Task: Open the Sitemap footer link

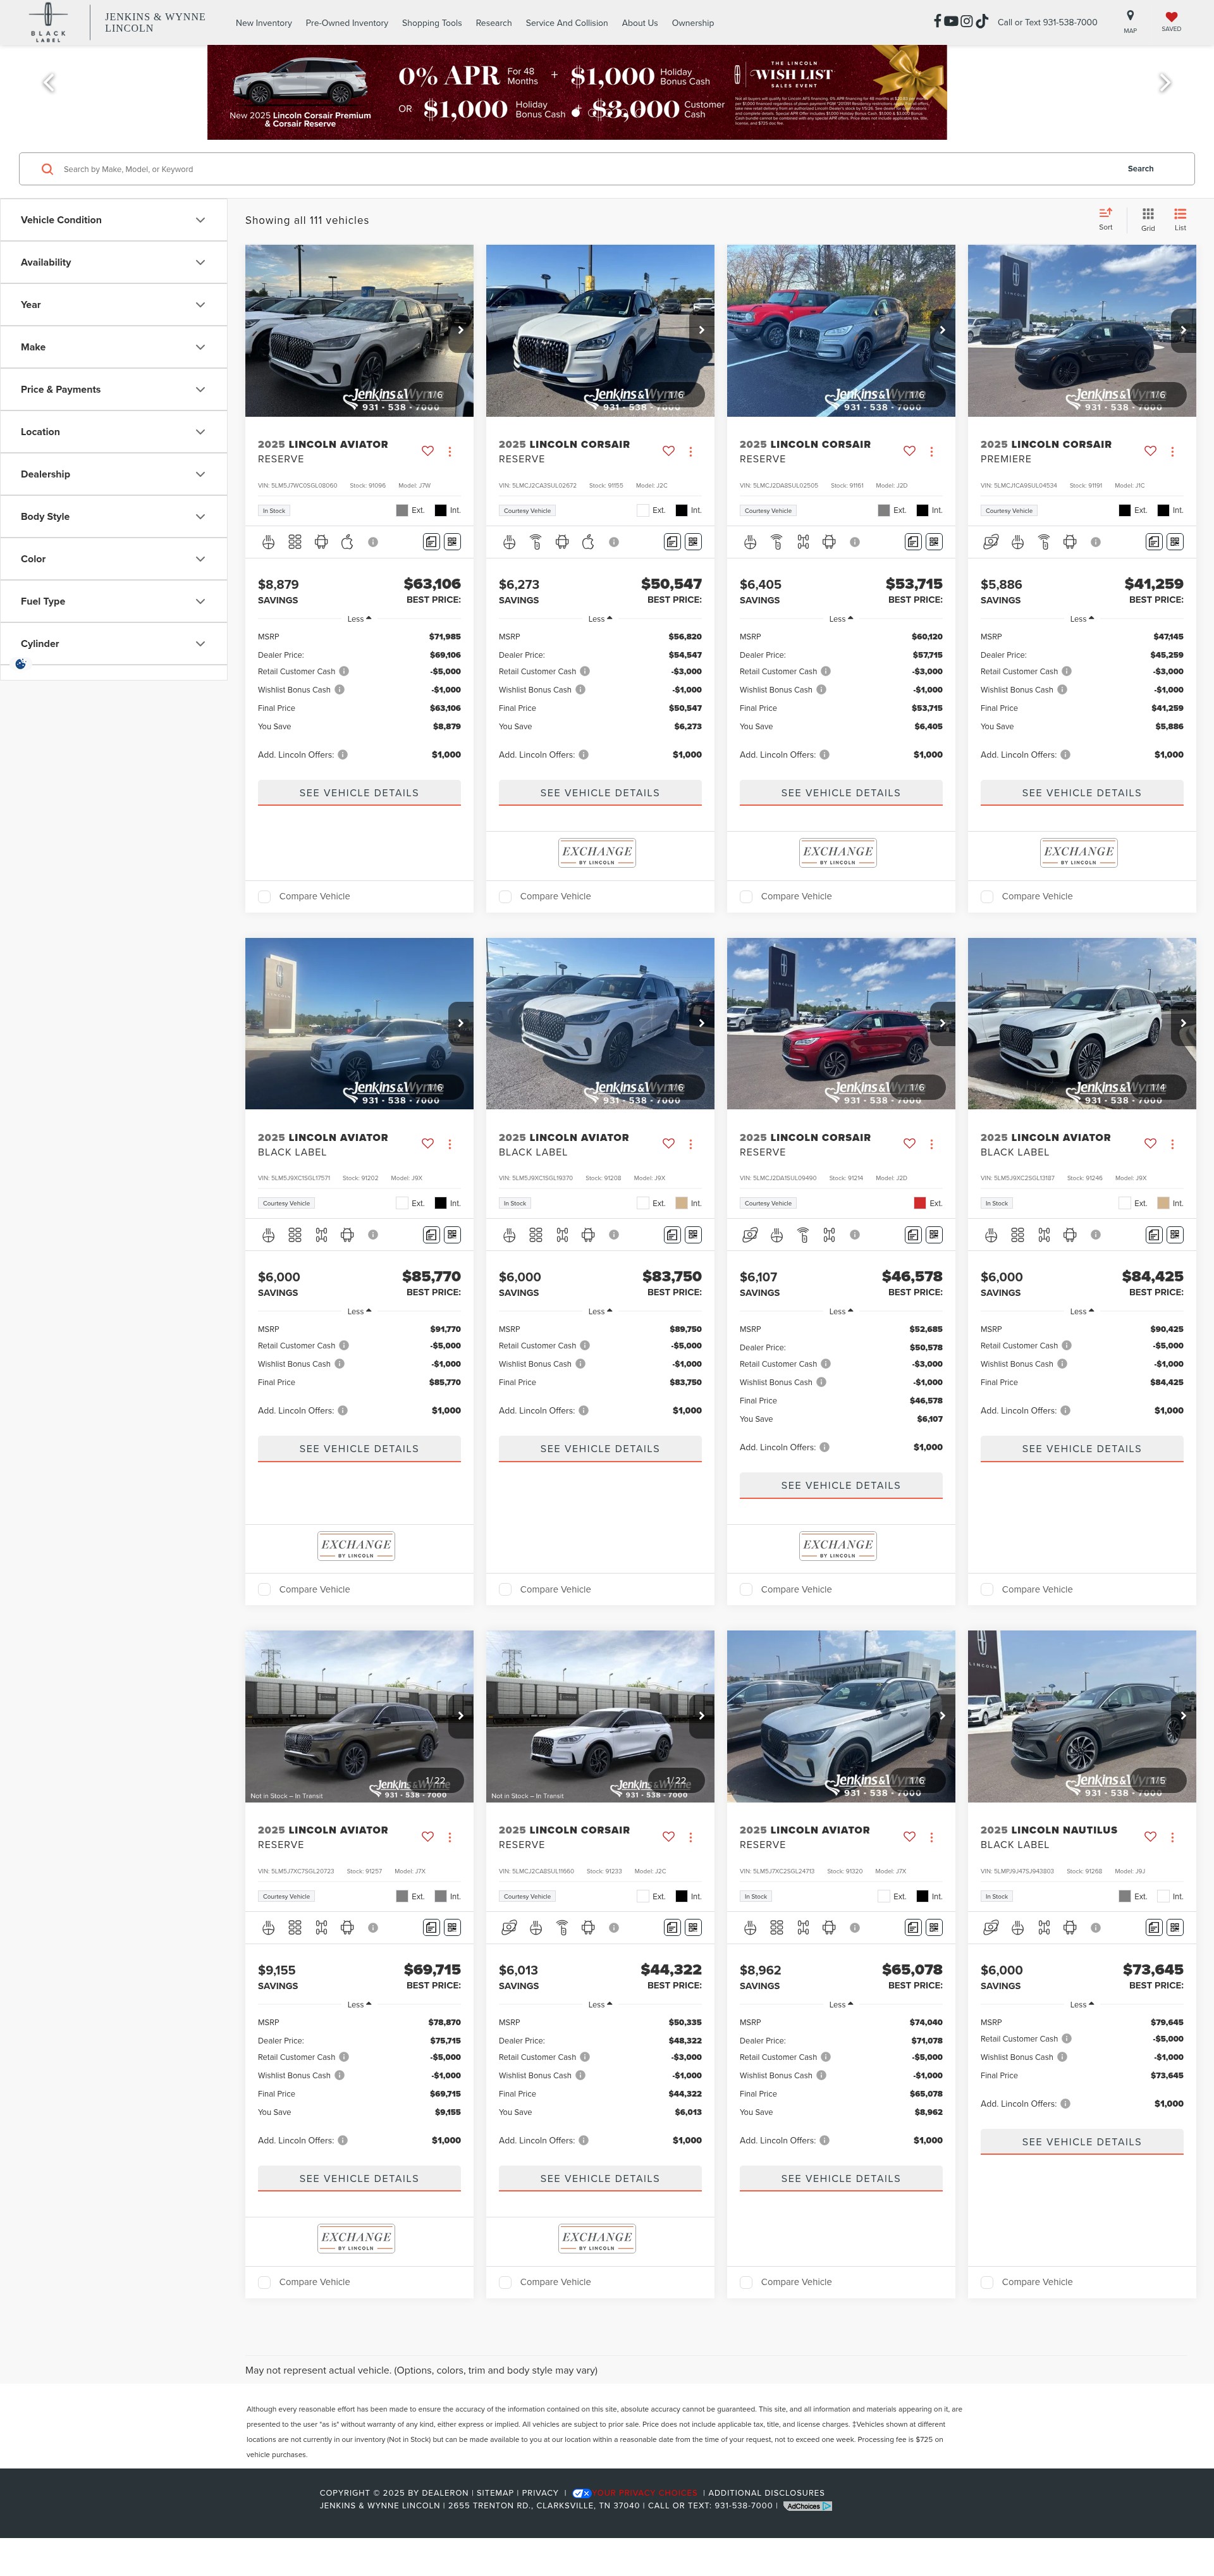Action: point(495,2493)
